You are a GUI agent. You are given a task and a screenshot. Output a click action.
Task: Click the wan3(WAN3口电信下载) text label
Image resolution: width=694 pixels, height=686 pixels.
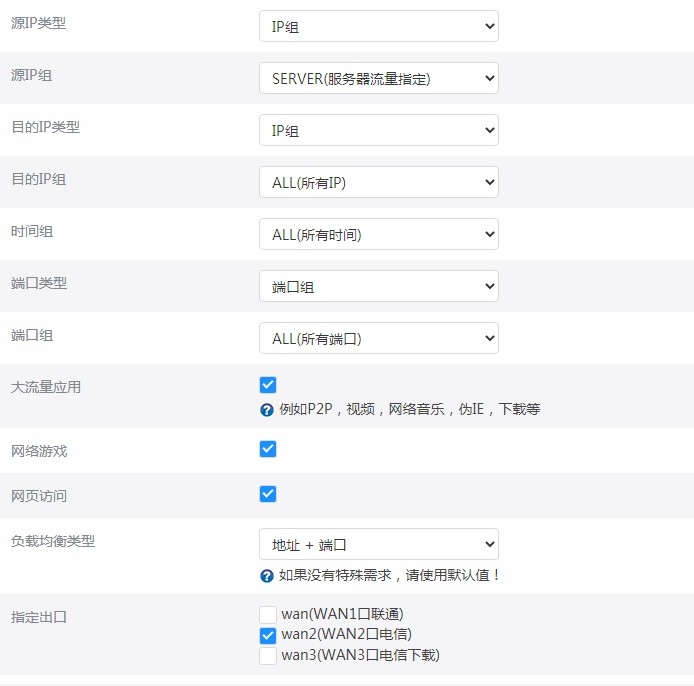click(x=361, y=655)
